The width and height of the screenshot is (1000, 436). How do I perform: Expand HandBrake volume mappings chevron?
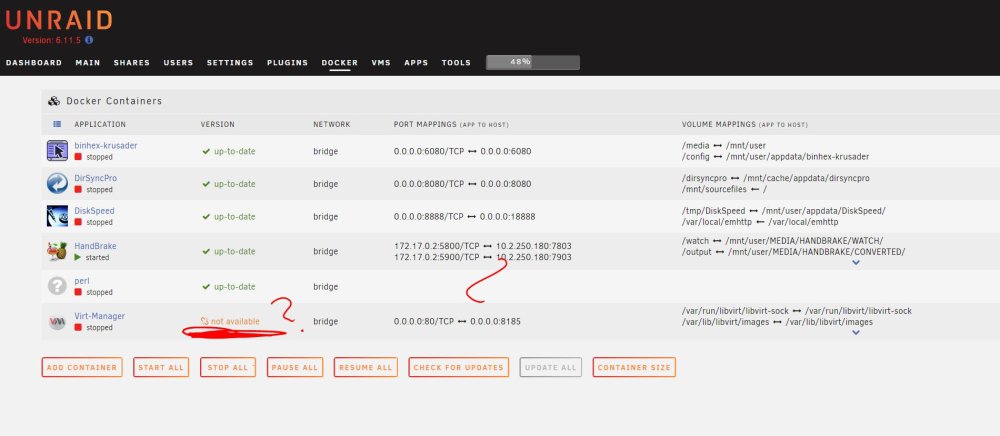point(856,262)
